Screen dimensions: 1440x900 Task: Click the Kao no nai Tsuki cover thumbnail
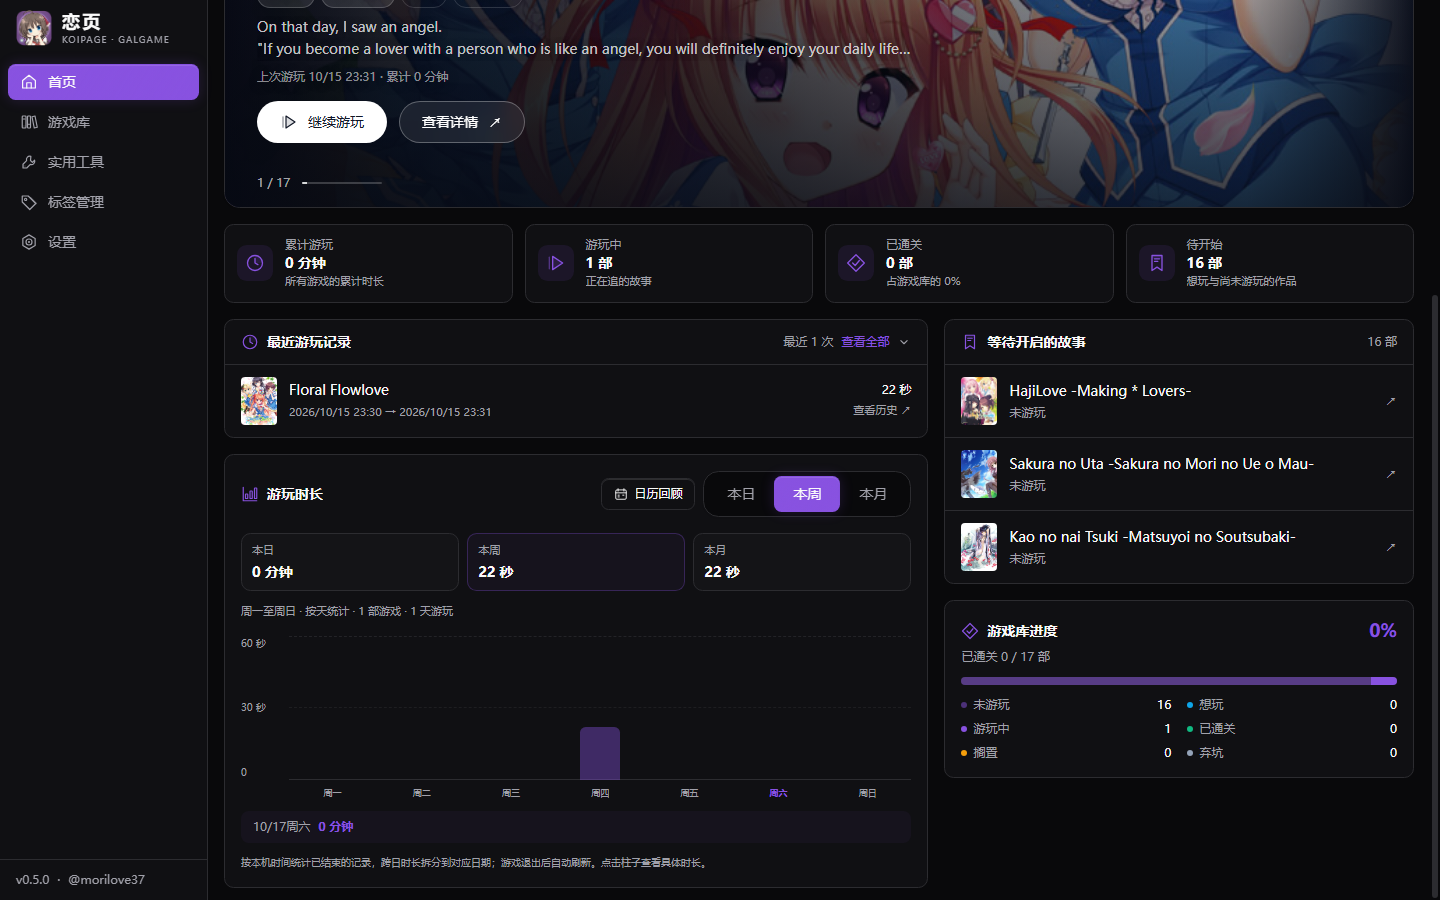click(x=979, y=547)
